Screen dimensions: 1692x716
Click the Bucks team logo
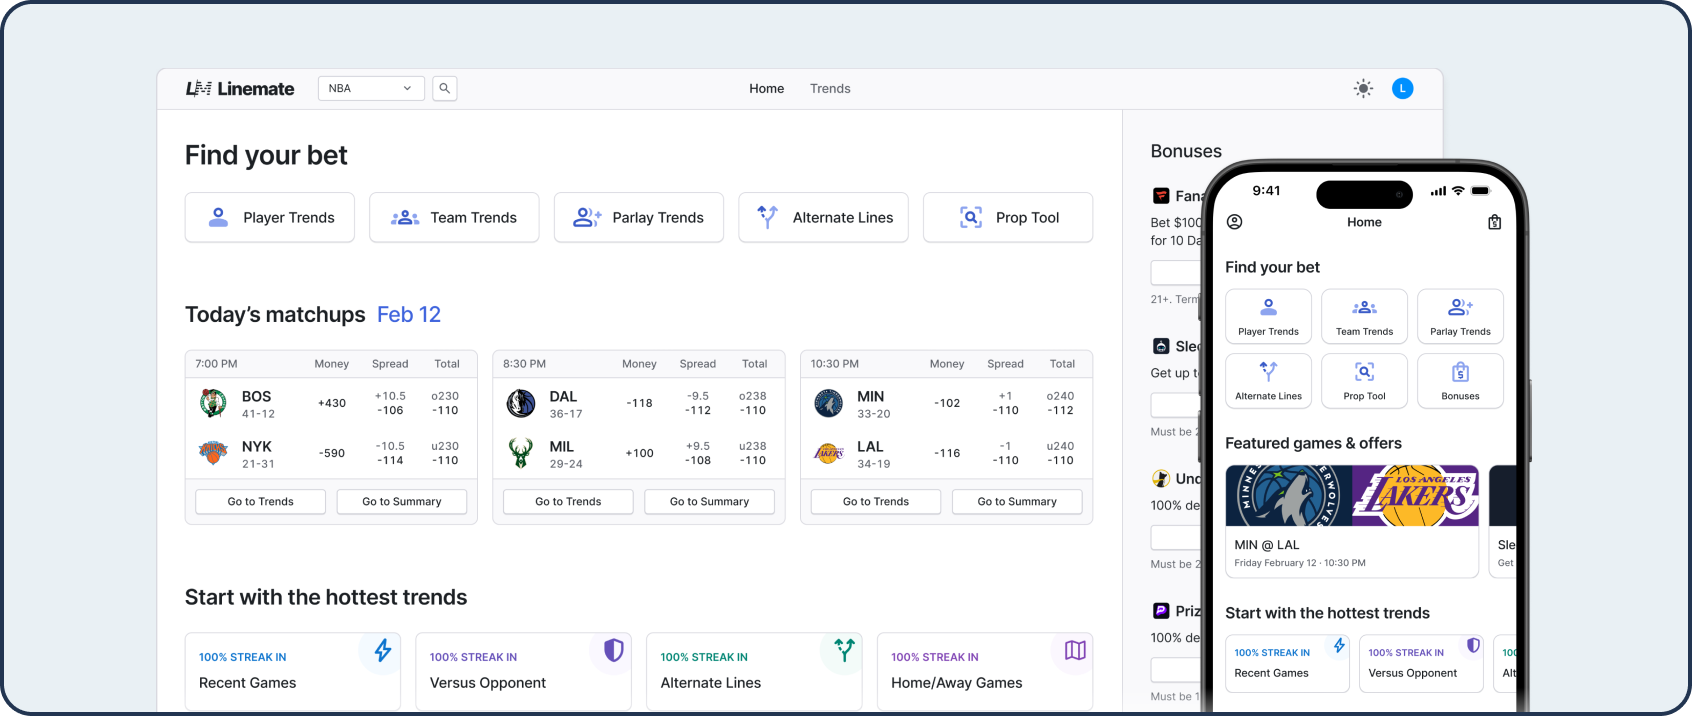tap(521, 453)
